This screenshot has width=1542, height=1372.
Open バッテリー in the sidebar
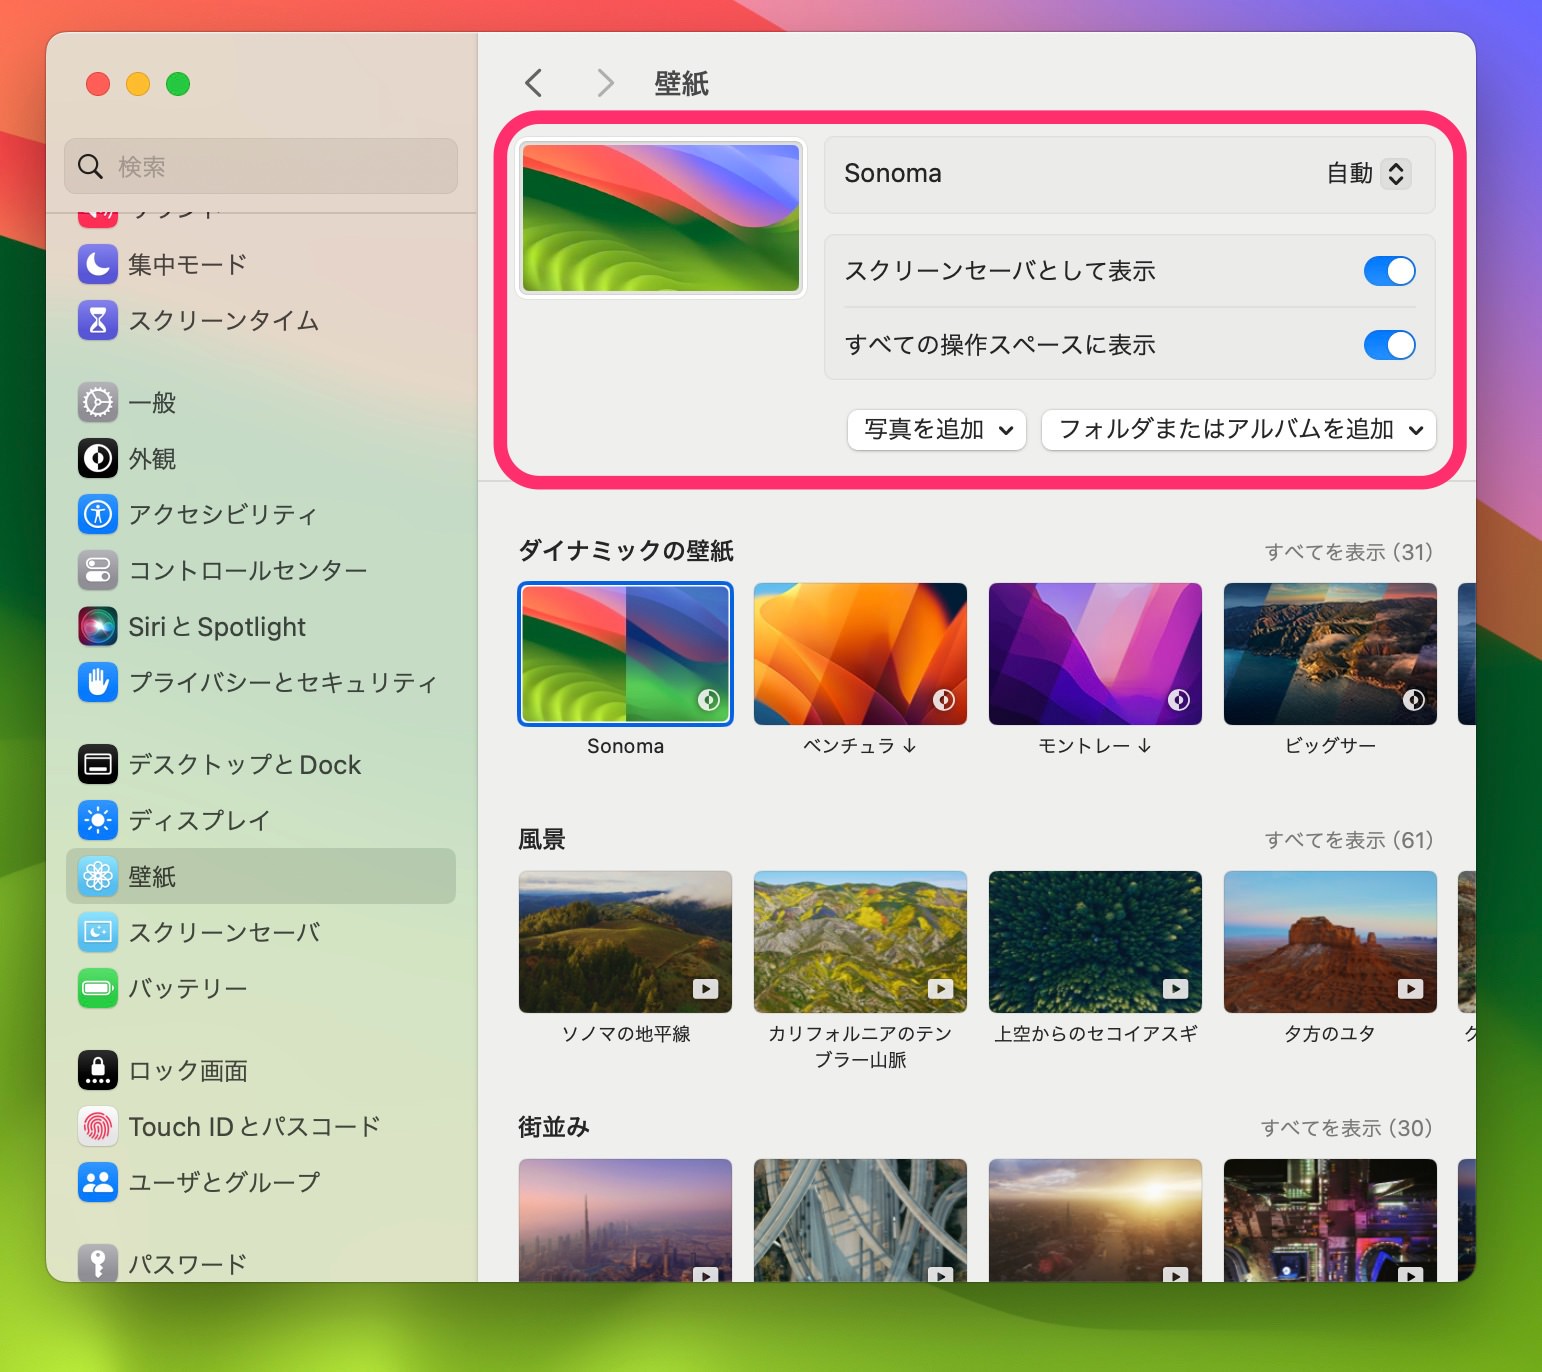point(261,988)
